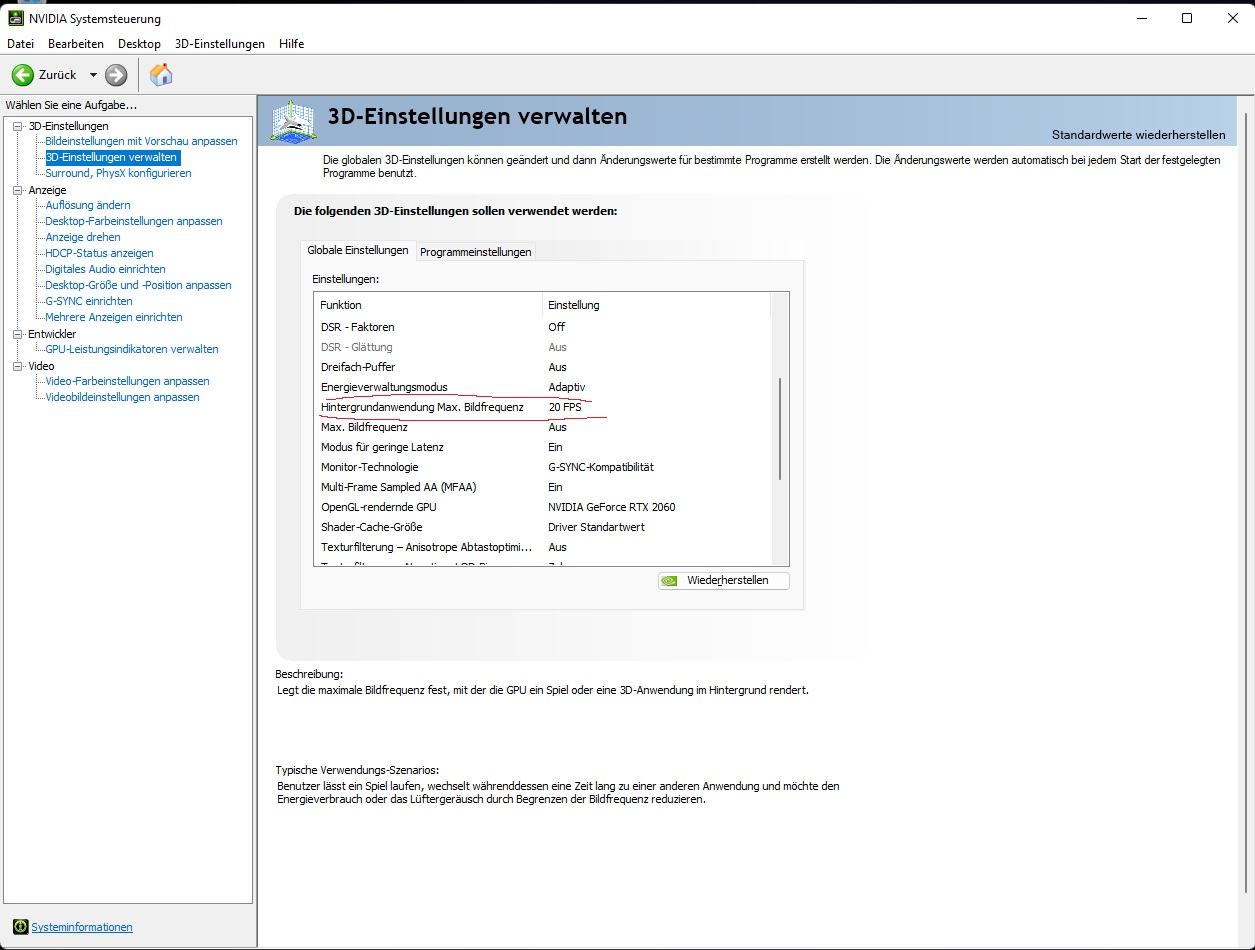Screen dimensions: 1255x950
Task: Click the Wiederherstellen button
Action: 724,580
